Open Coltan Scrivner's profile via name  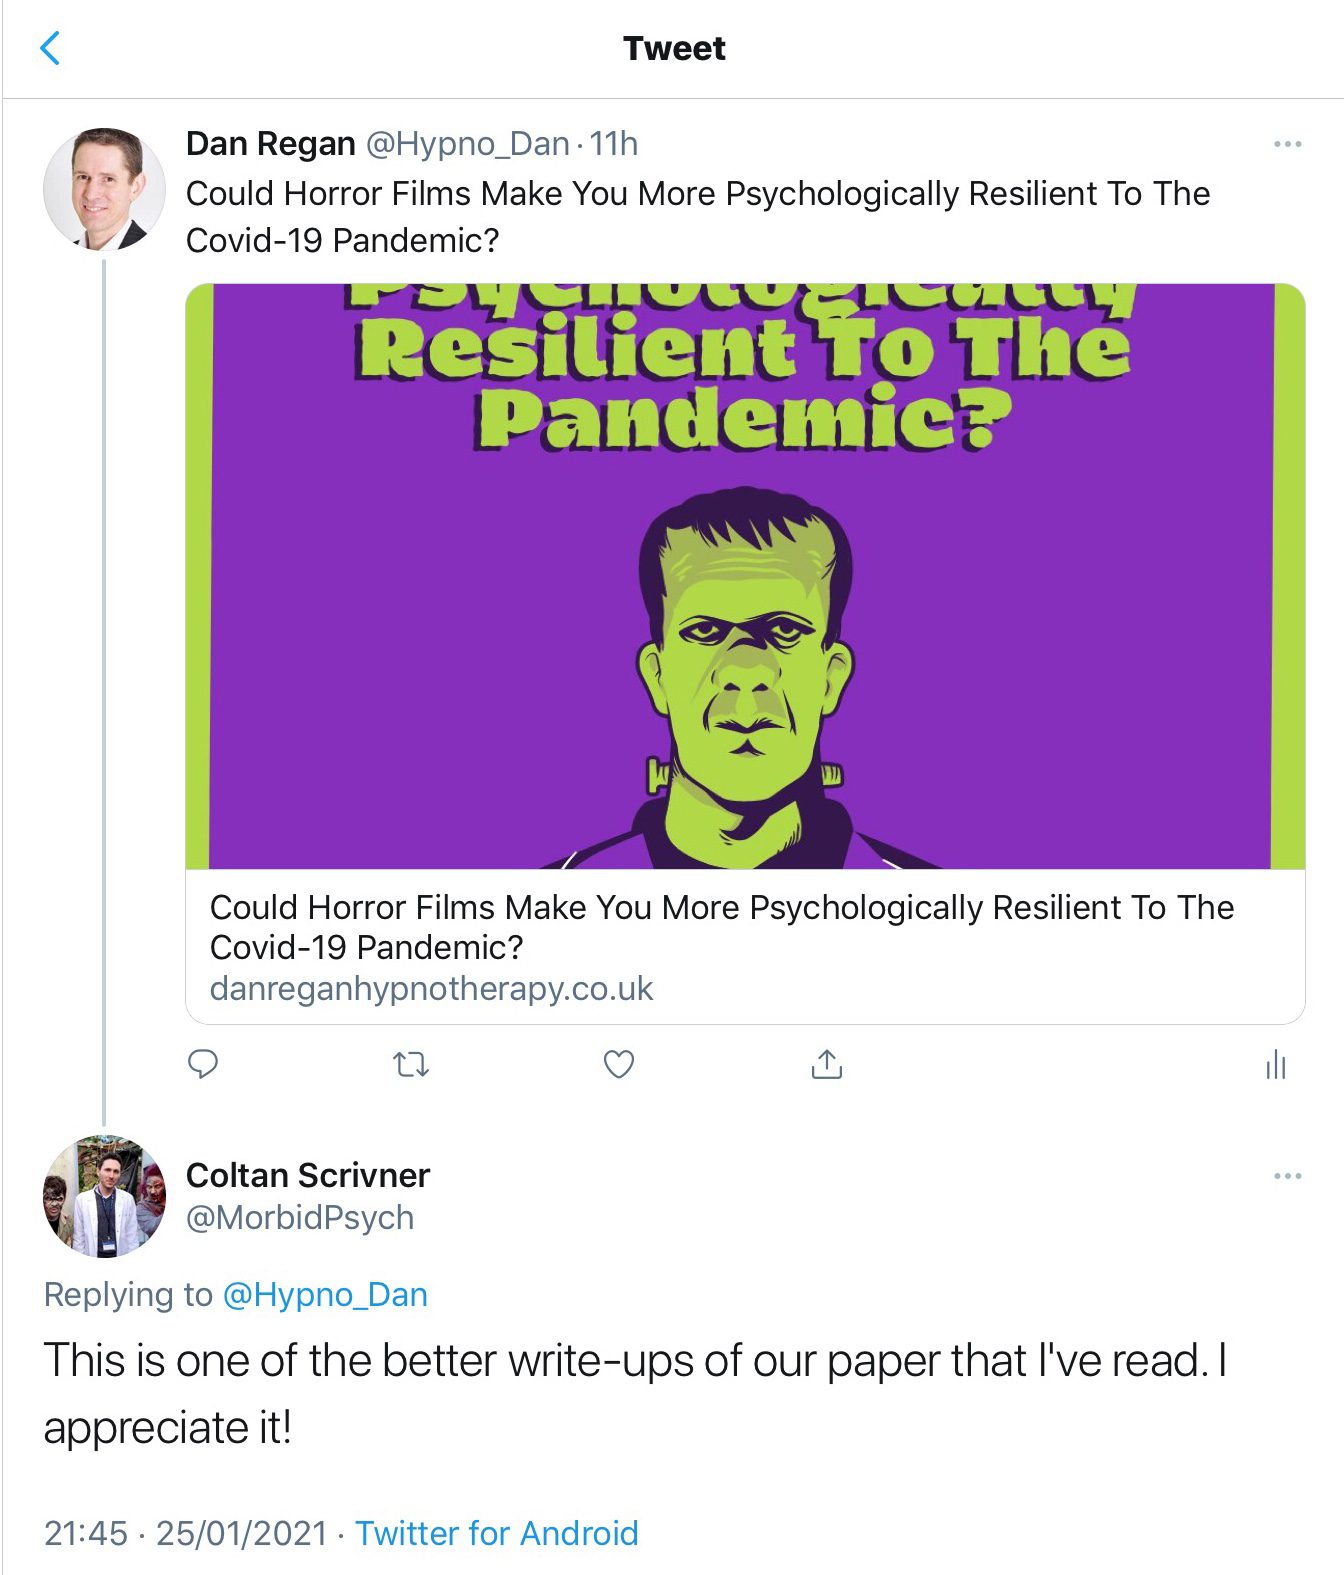click(308, 1175)
